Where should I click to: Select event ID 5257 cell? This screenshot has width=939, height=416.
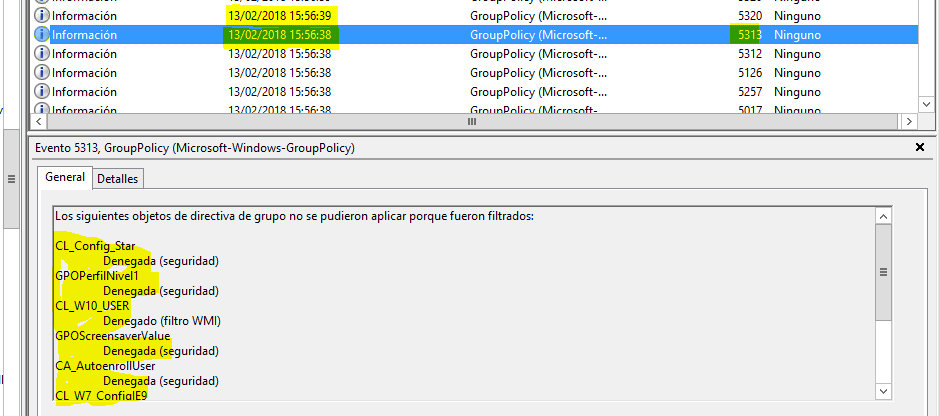750,92
